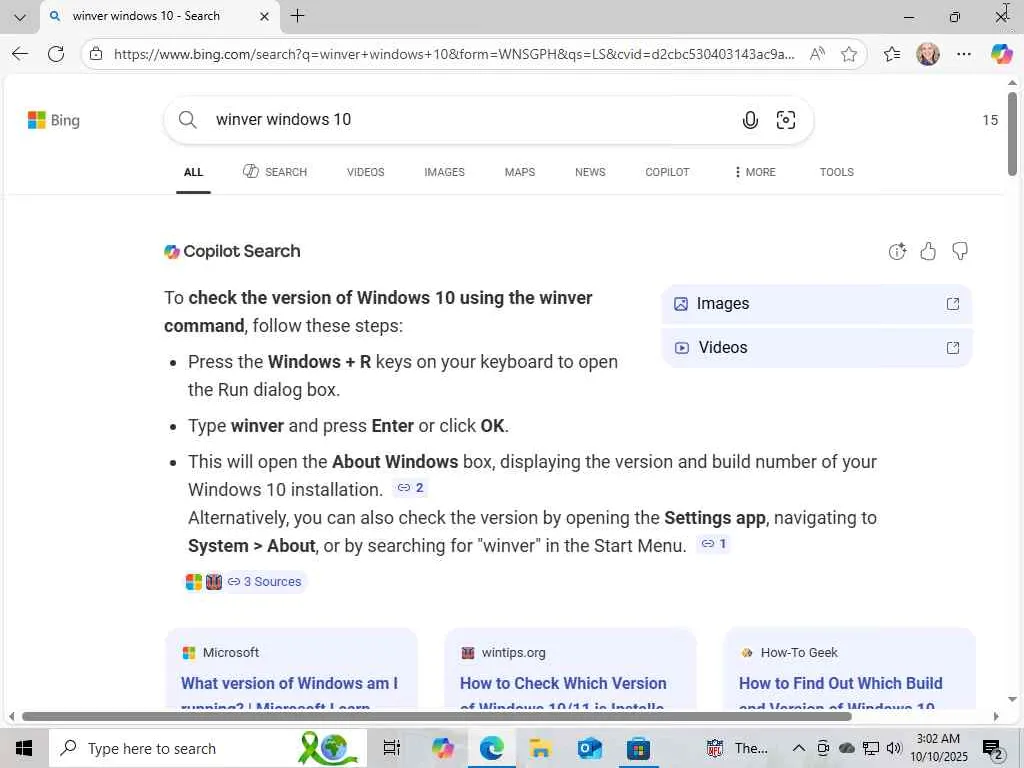Open the Favorites list icon
Viewport: 1024px width, 768px height.
tap(891, 54)
